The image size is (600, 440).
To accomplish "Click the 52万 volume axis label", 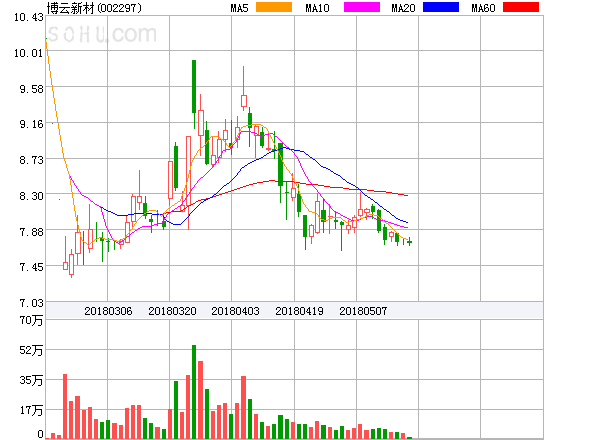I will 31,350.
